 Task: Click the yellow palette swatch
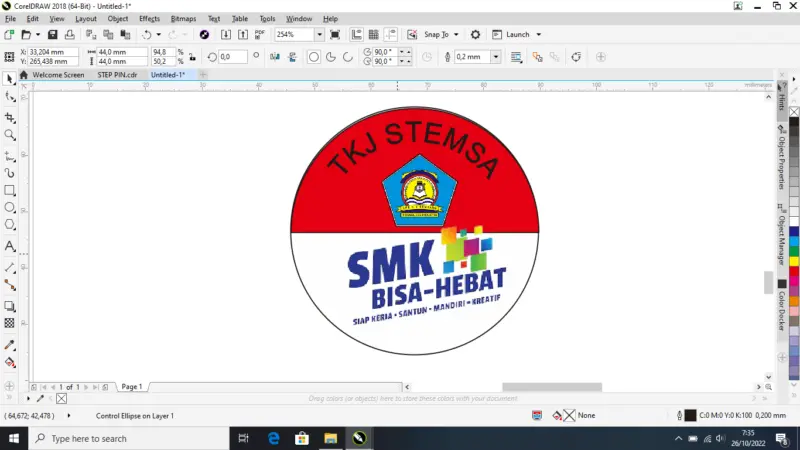click(794, 262)
